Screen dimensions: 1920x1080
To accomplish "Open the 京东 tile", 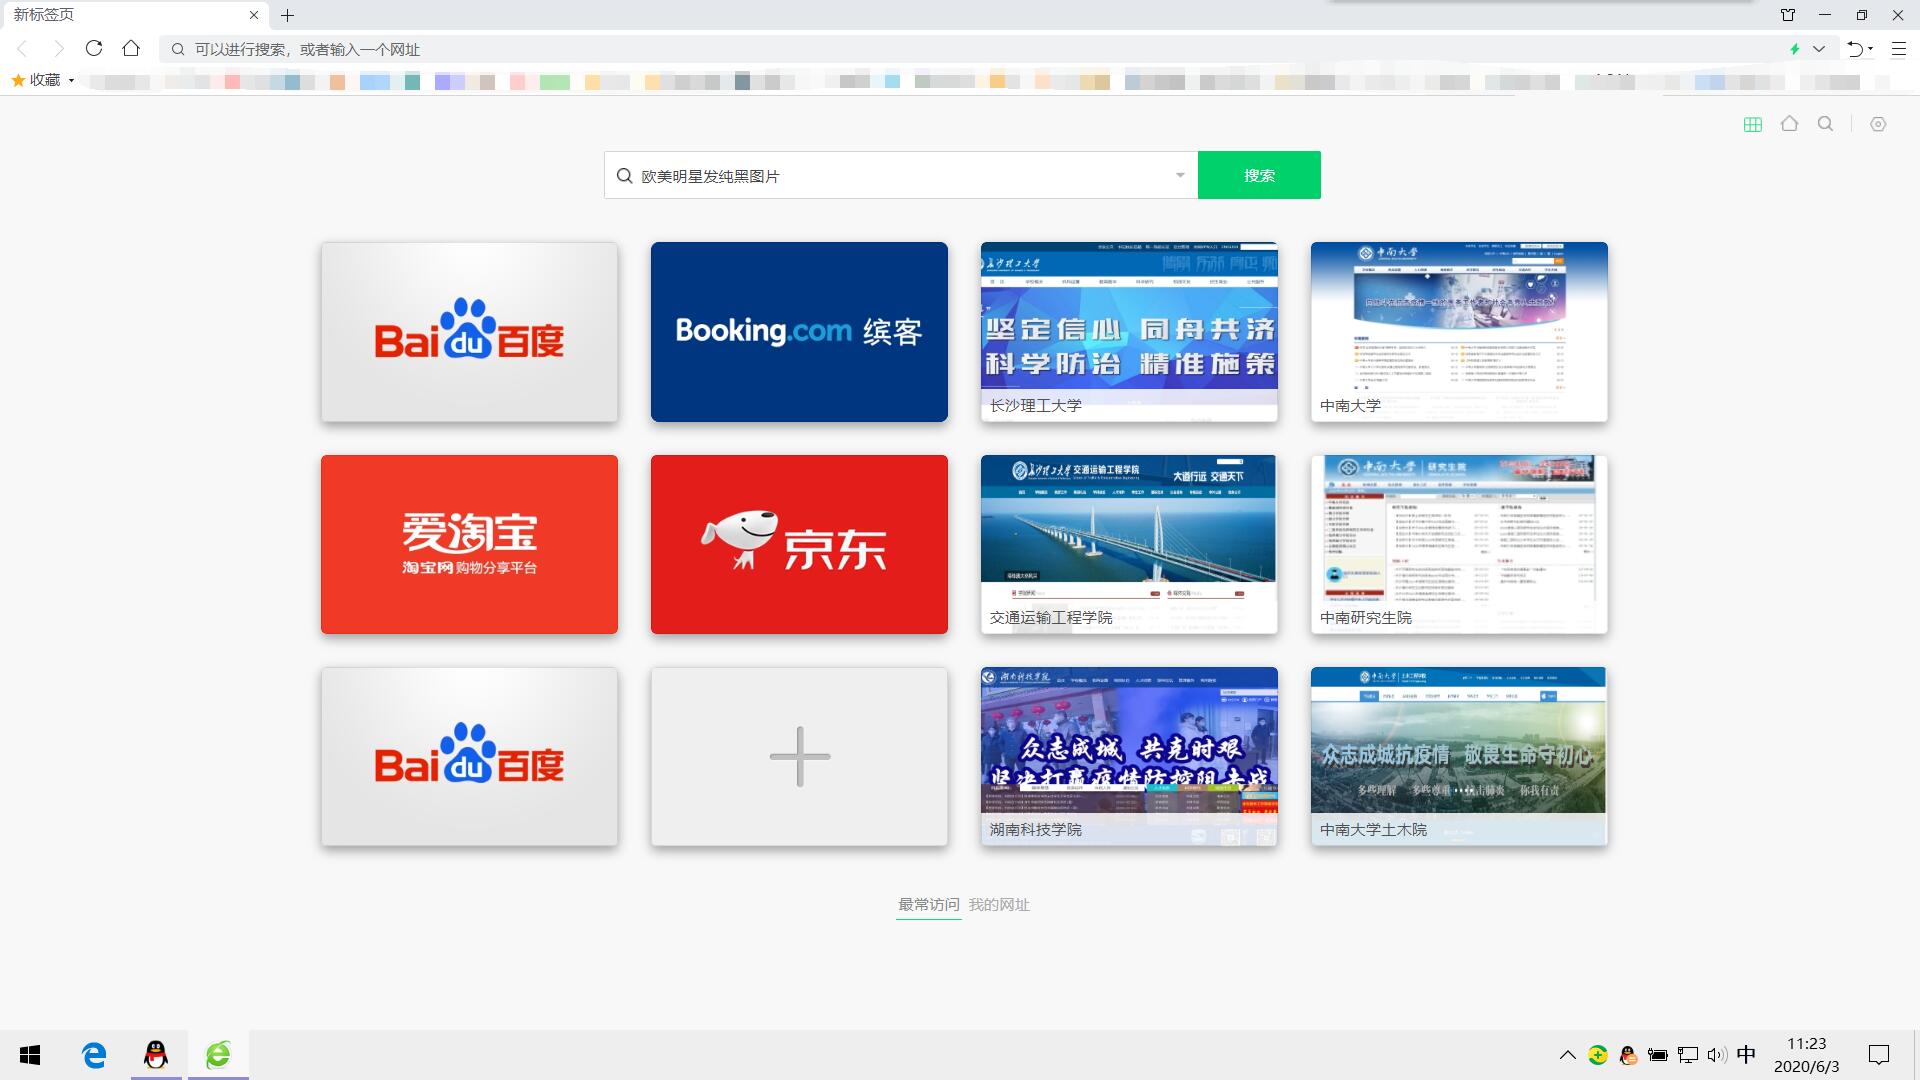I will (x=799, y=544).
